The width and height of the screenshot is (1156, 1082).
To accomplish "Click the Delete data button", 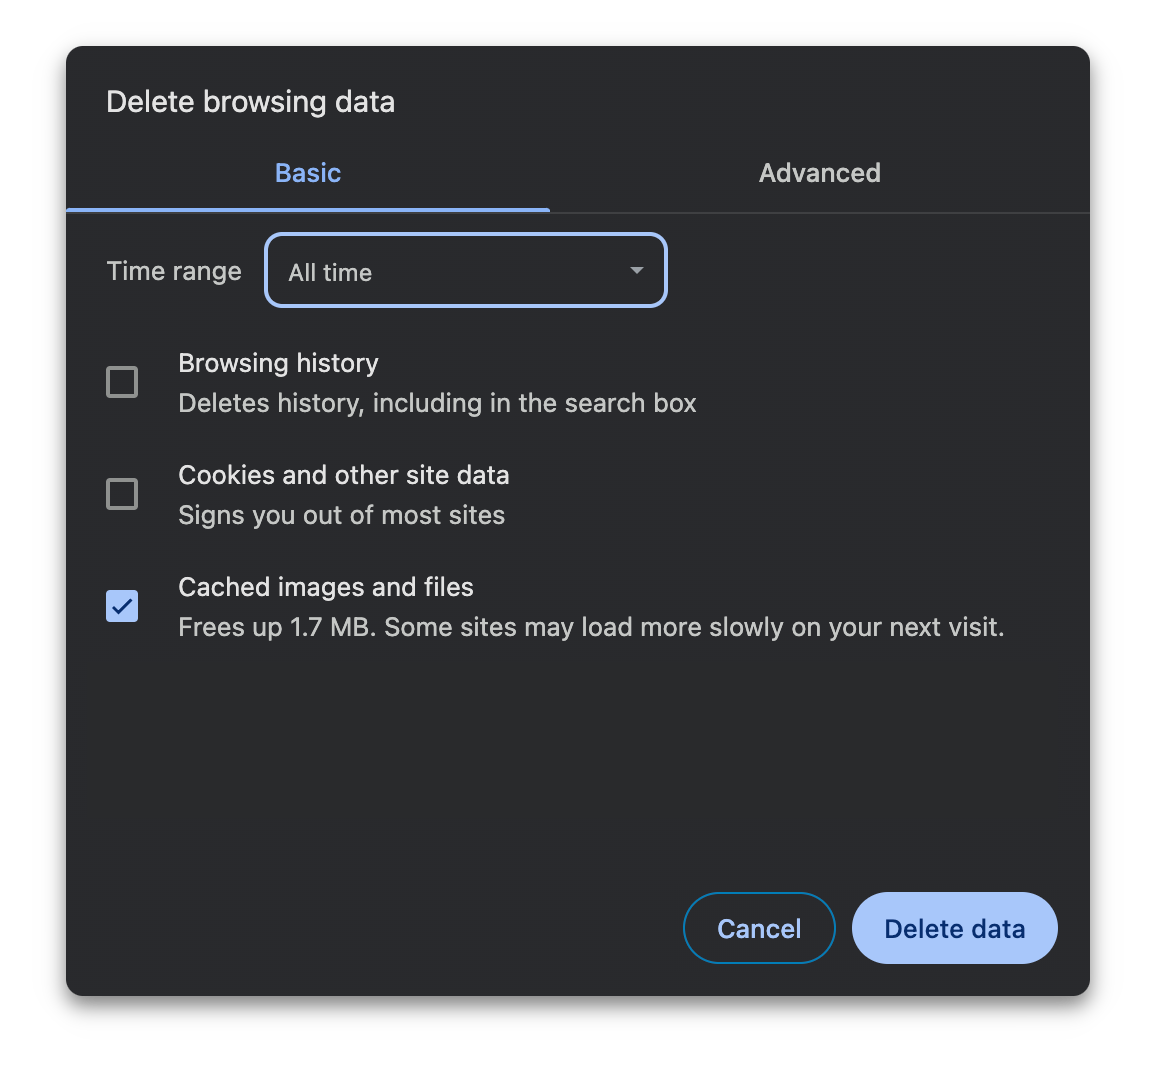I will coord(954,928).
